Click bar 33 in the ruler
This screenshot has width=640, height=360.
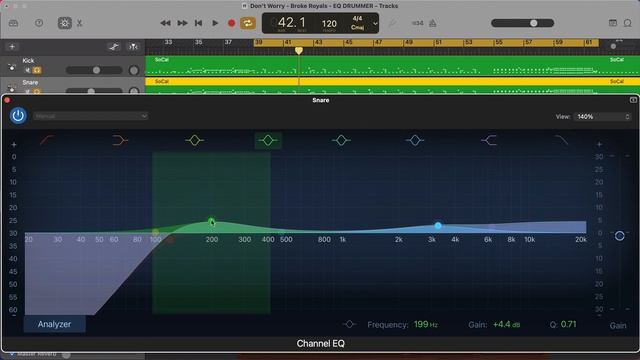point(168,42)
